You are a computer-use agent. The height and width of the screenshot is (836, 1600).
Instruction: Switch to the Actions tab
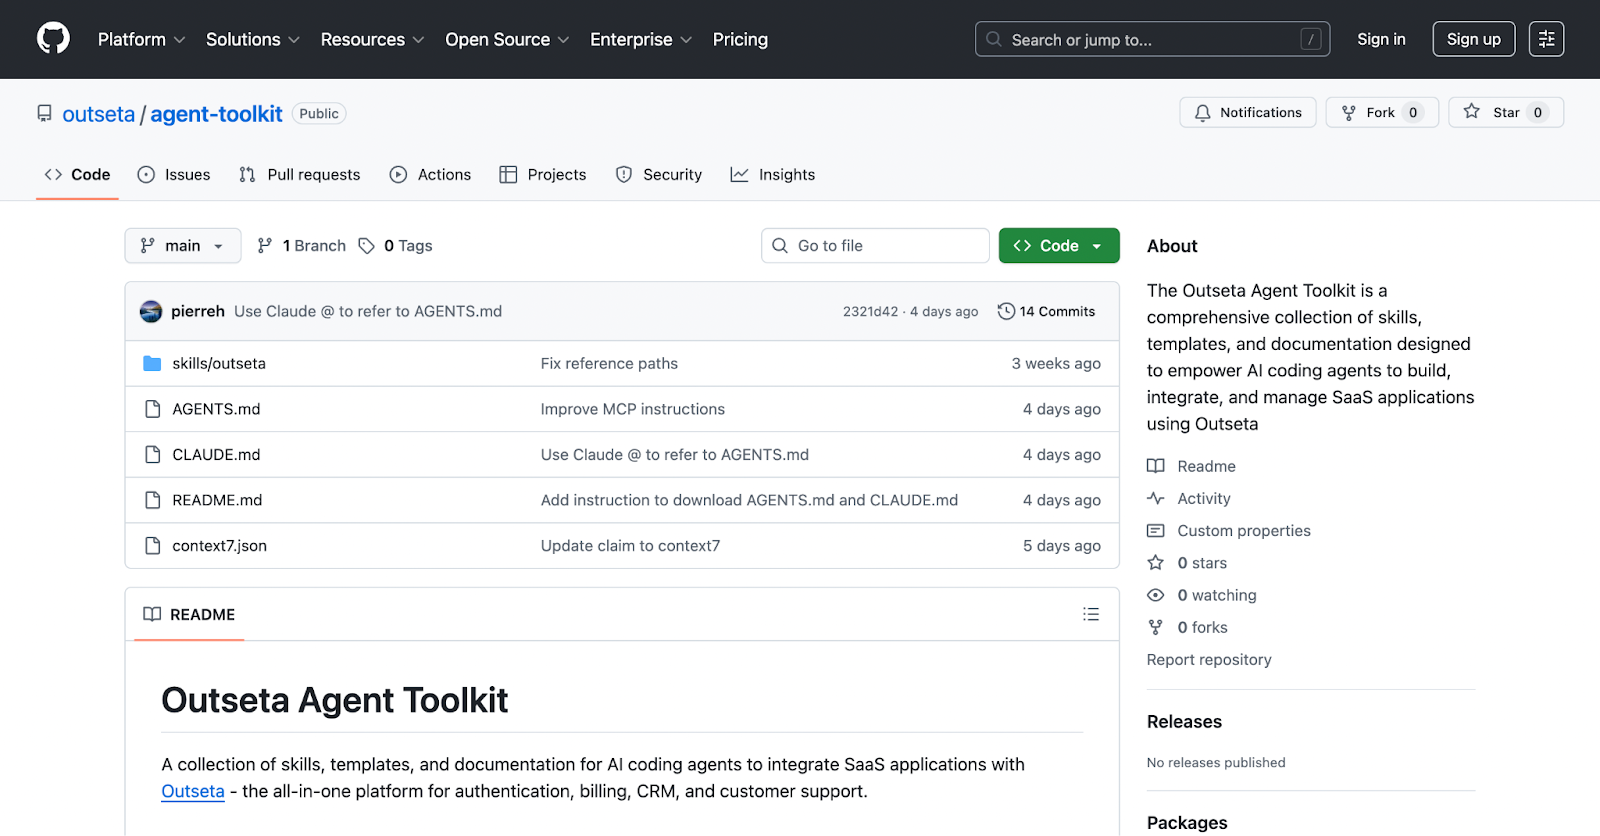[x=430, y=174]
